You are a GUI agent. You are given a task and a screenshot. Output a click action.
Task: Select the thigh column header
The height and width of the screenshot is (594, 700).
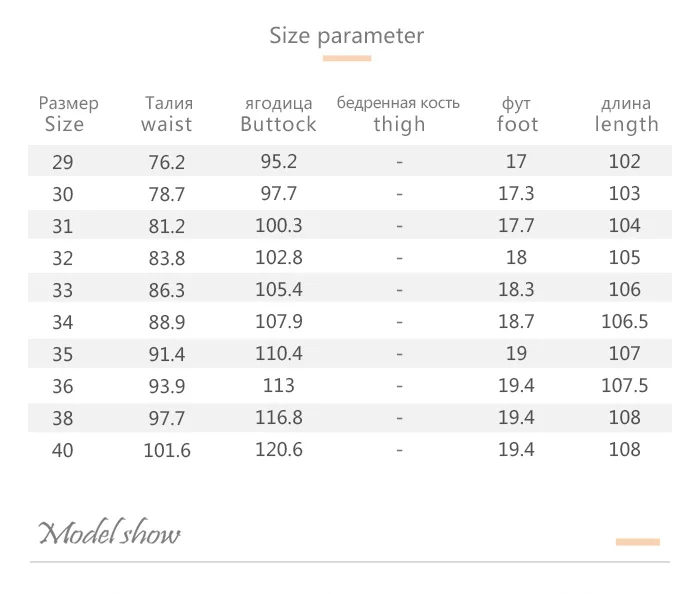pos(398,114)
